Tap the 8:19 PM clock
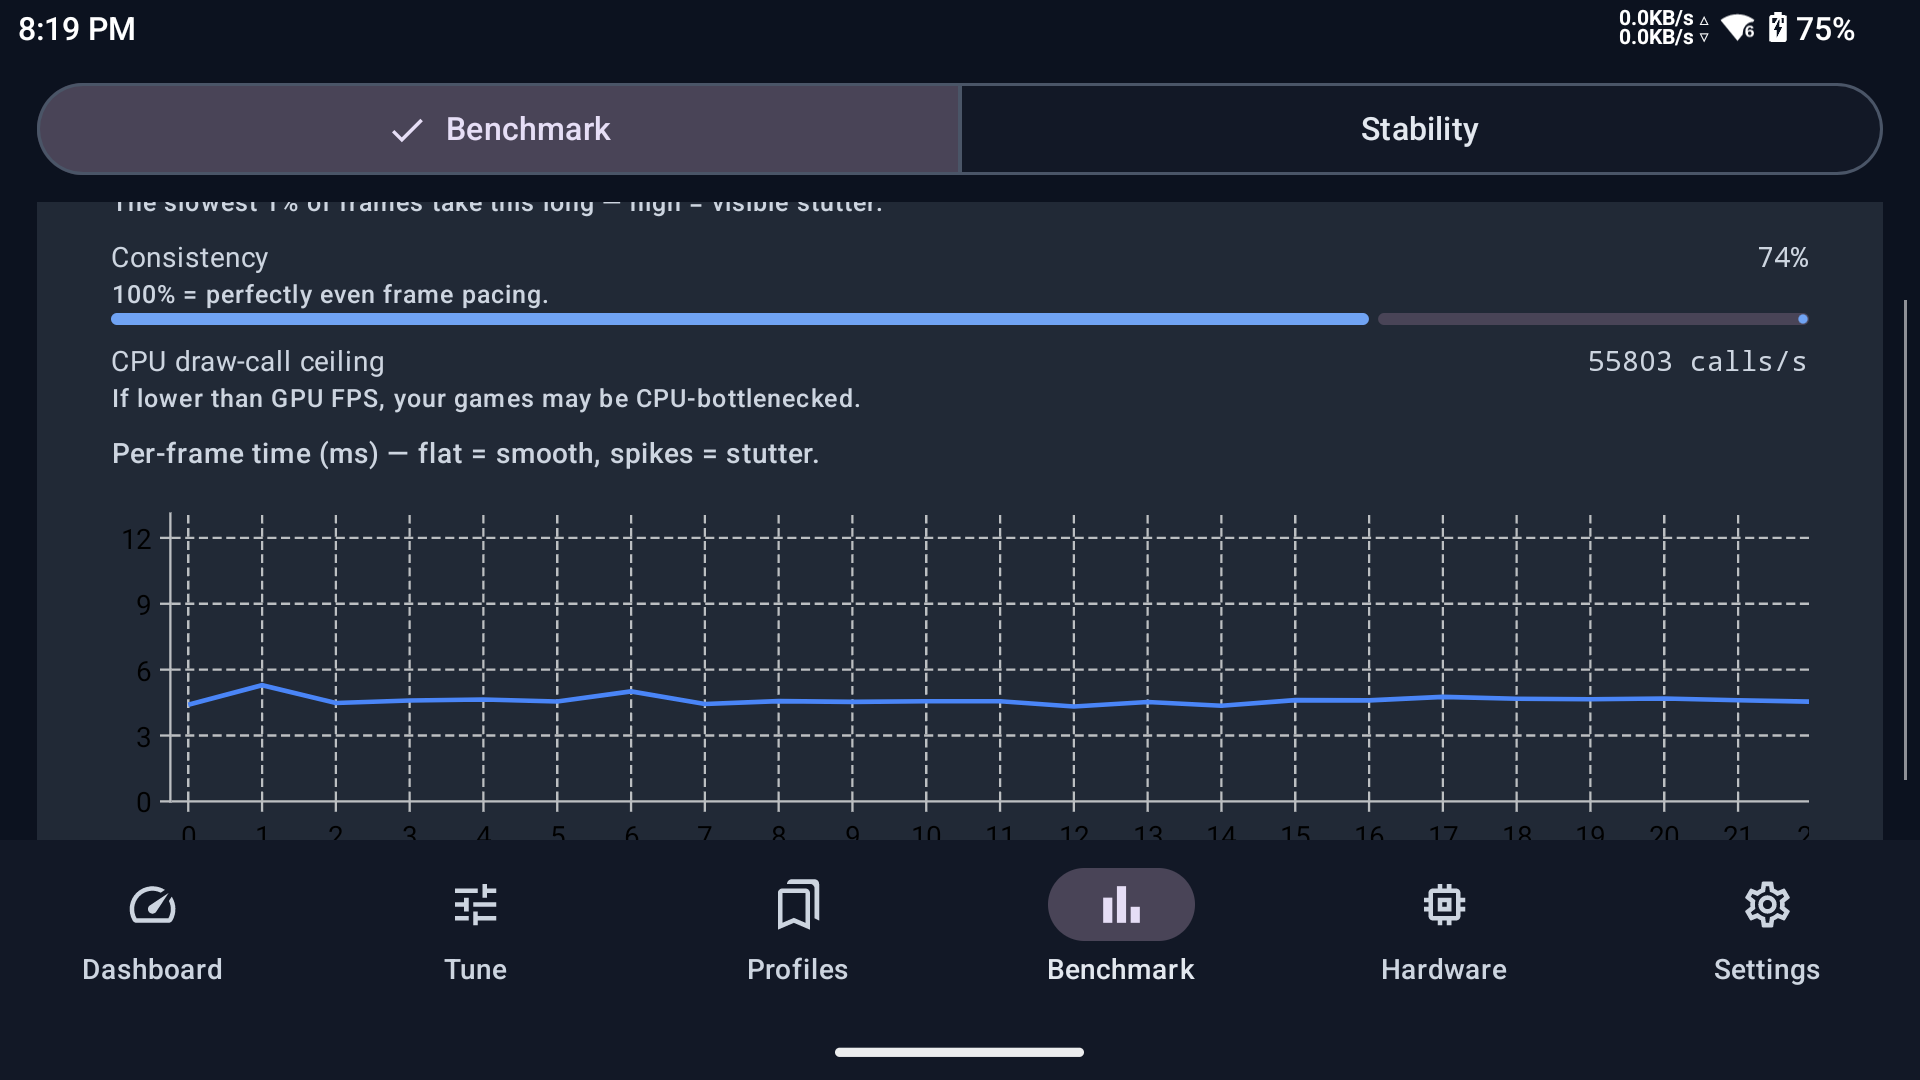Screen dimensions: 1920x1080 coord(77,29)
